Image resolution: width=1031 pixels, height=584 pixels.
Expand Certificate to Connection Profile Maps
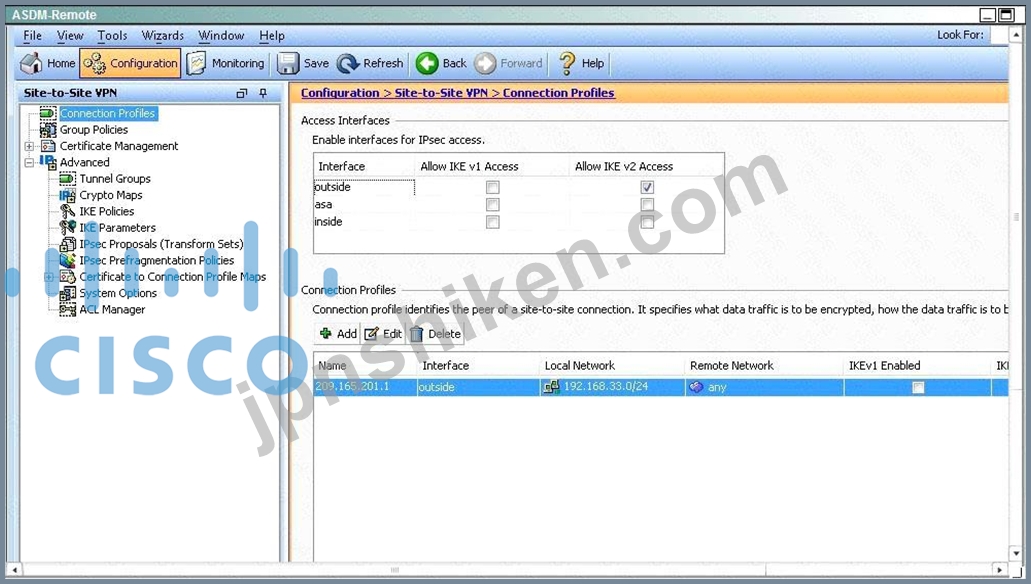(x=49, y=277)
